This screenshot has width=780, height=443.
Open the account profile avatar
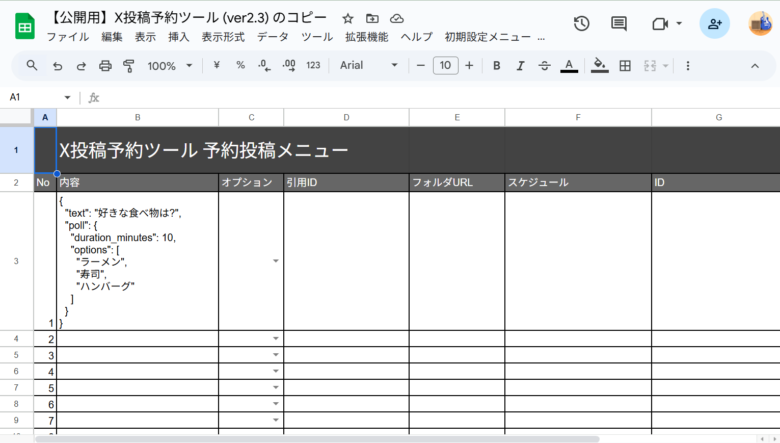point(761,23)
